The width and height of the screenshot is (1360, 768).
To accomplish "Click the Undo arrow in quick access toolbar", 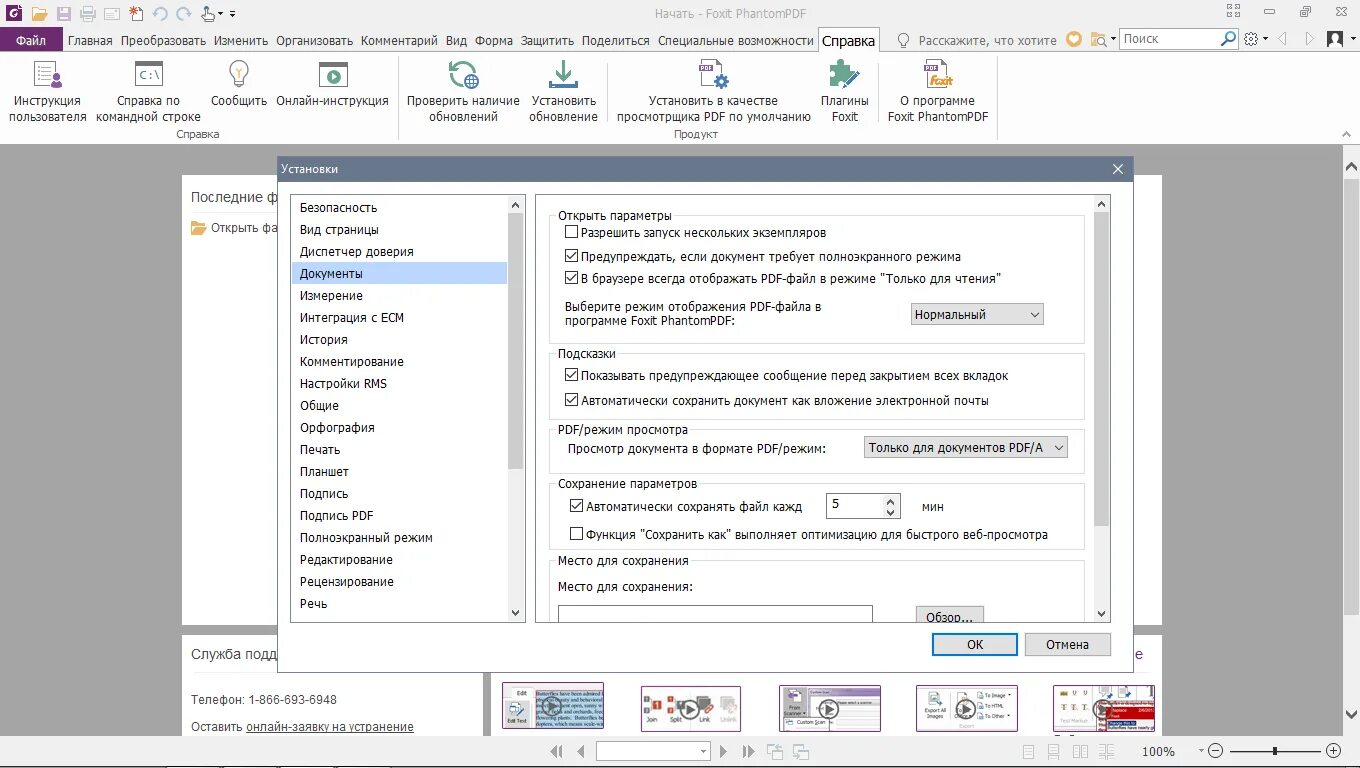I will point(160,14).
